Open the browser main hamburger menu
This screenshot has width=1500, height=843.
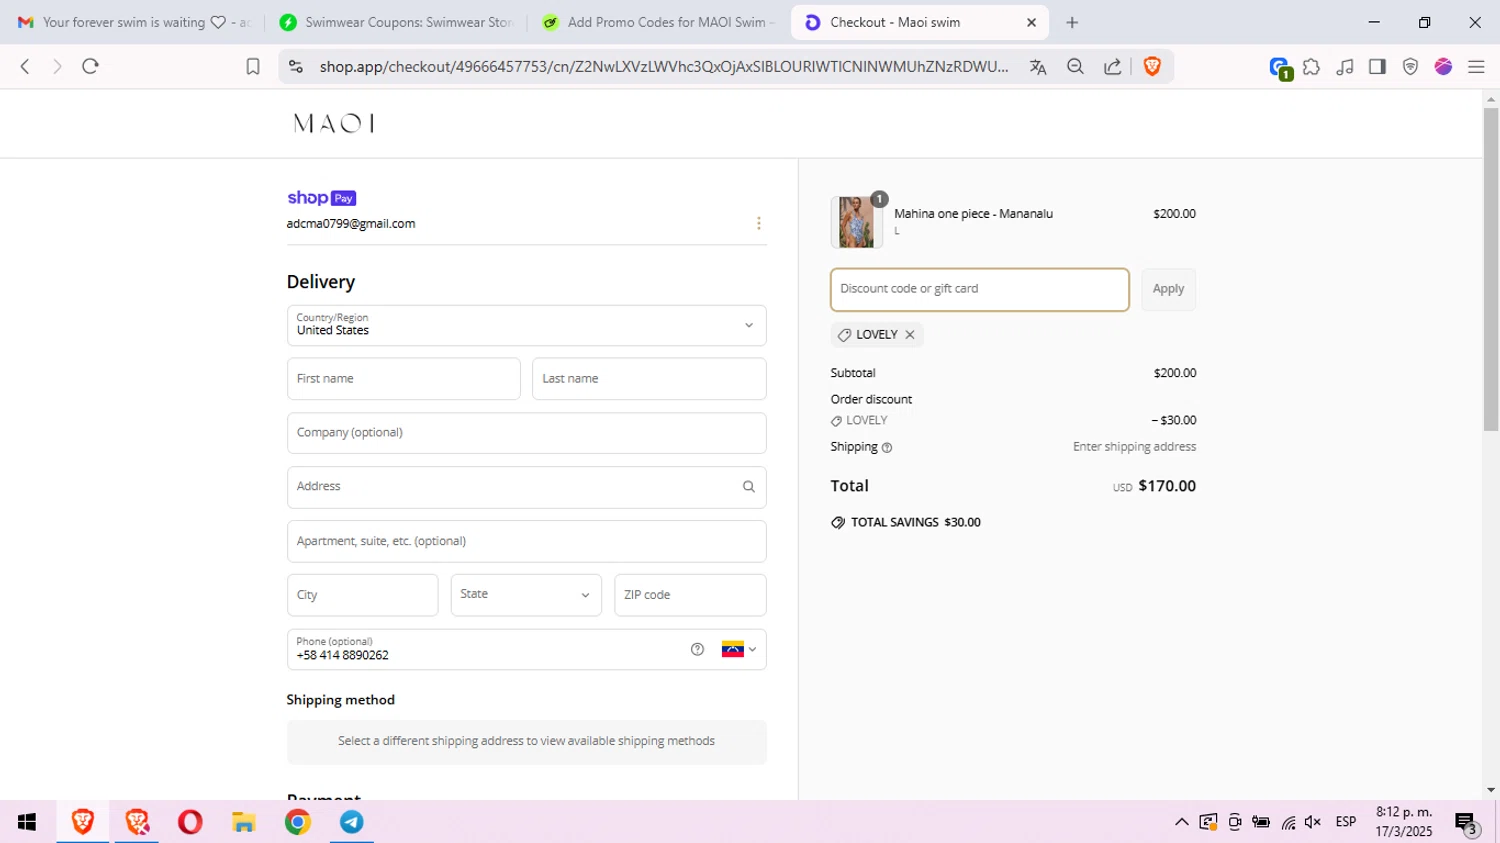point(1476,67)
